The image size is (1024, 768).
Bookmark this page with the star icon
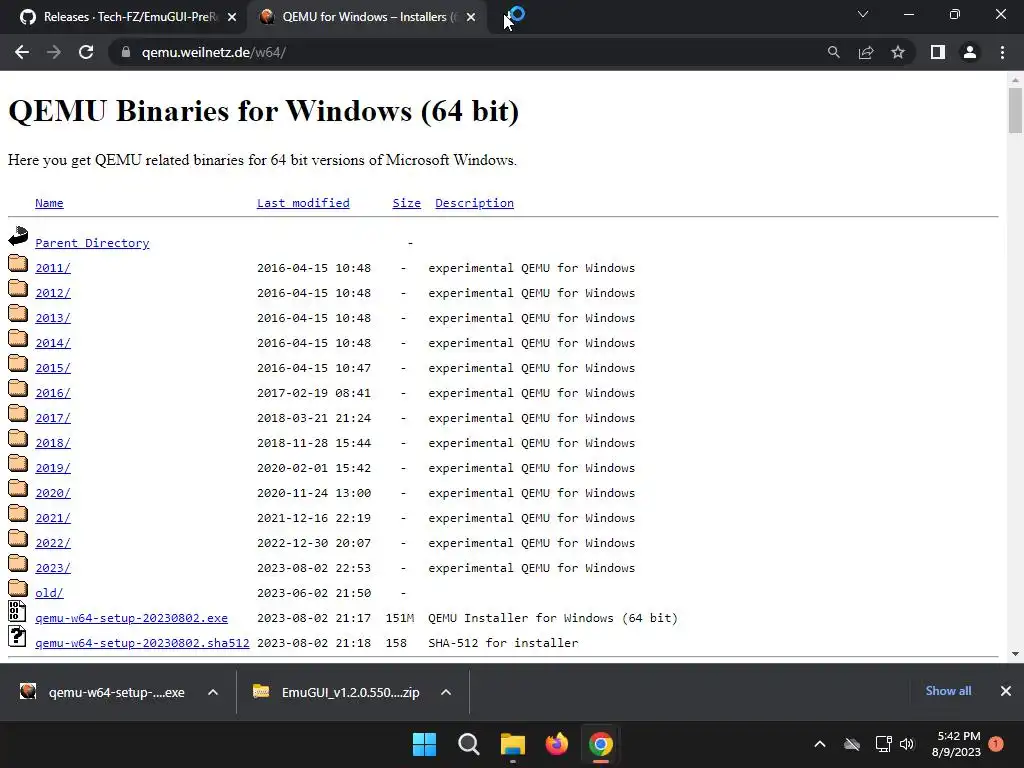click(x=898, y=52)
